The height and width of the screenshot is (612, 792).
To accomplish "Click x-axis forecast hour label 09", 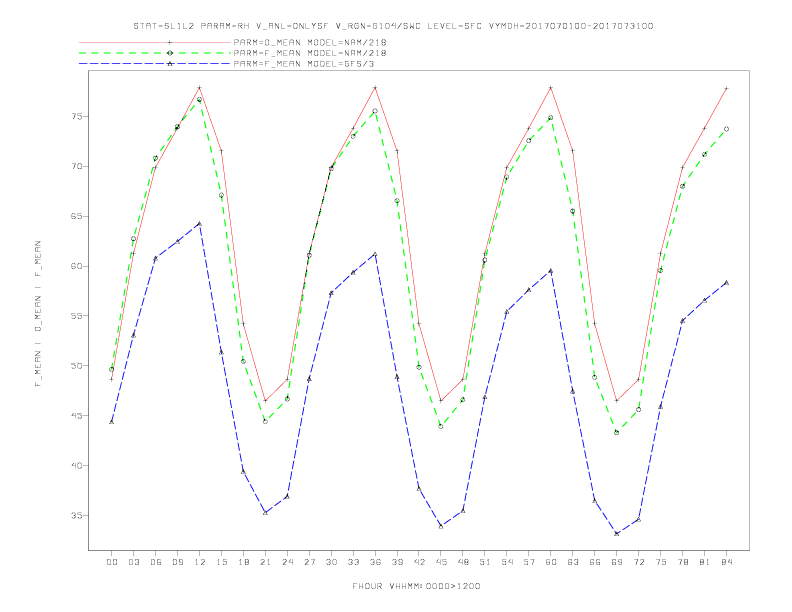I will point(177,562).
